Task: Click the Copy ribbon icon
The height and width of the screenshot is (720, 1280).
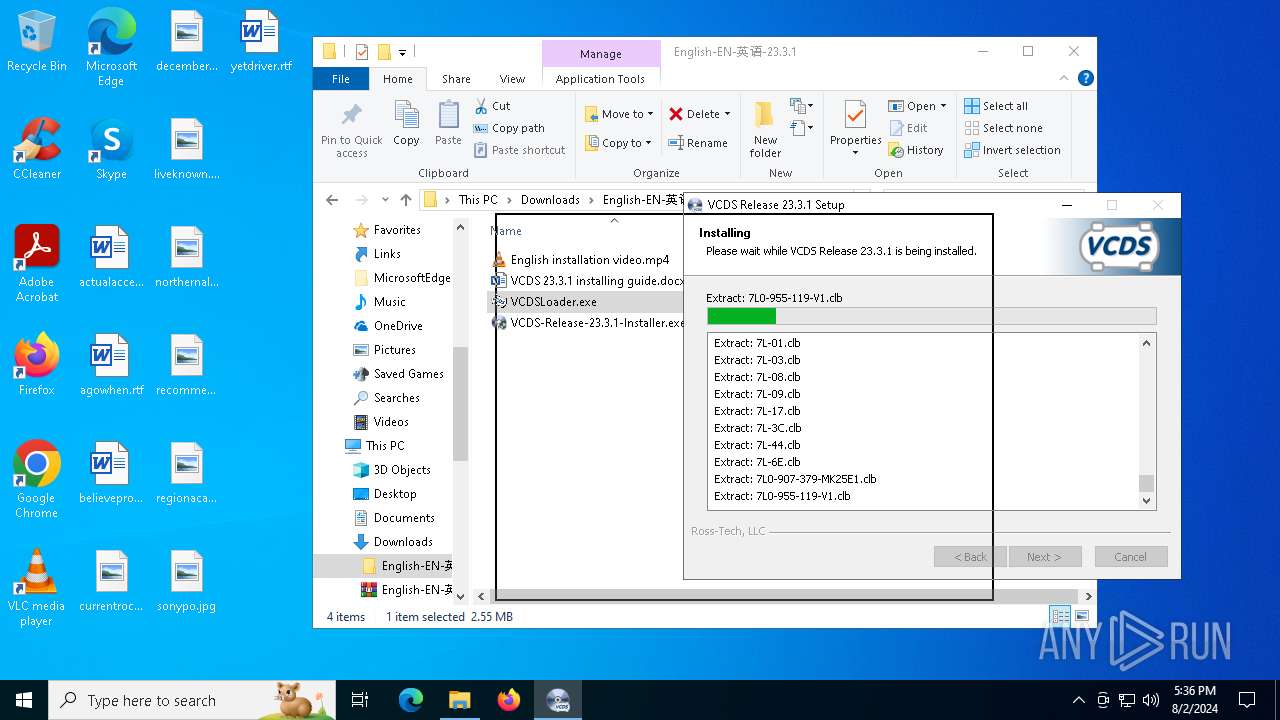Action: 406,124
